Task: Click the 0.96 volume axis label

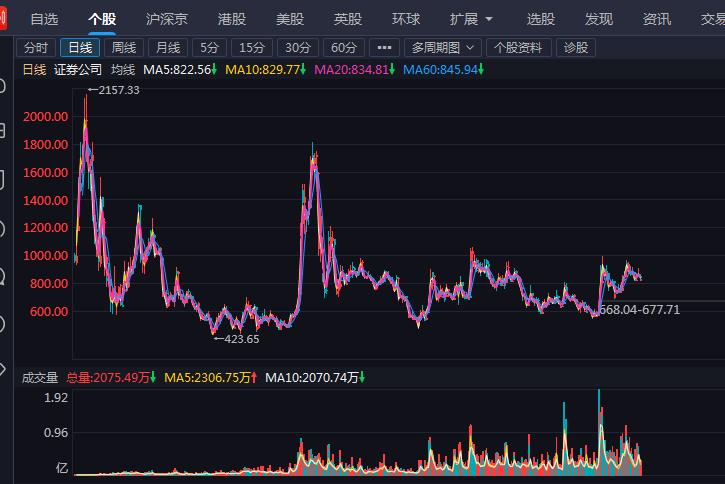Action: pyautogui.click(x=56, y=433)
